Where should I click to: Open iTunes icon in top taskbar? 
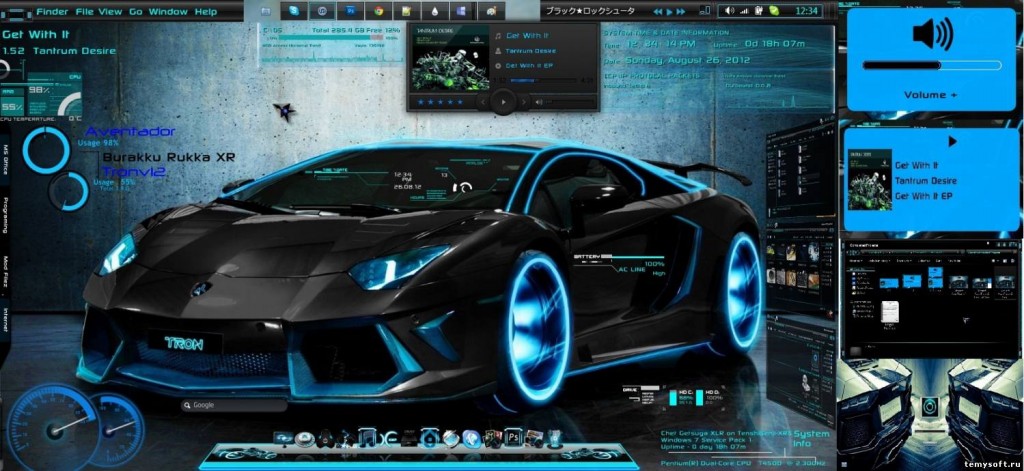pyautogui.click(x=322, y=10)
